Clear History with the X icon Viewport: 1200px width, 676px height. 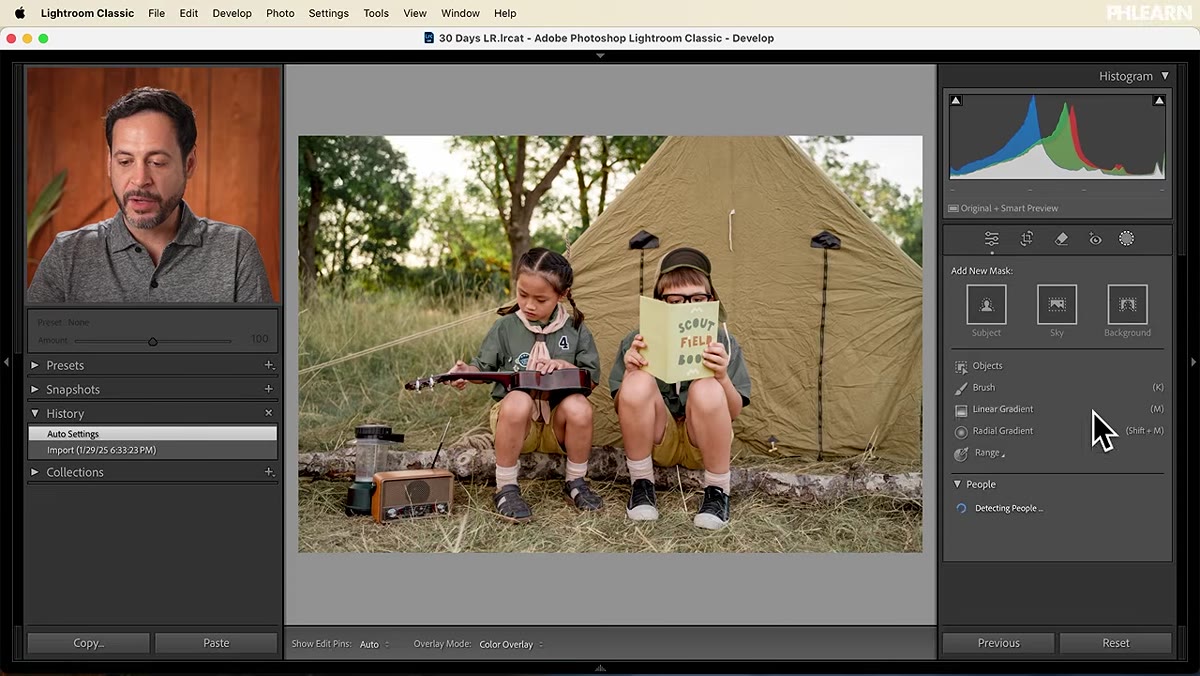pyautogui.click(x=268, y=413)
